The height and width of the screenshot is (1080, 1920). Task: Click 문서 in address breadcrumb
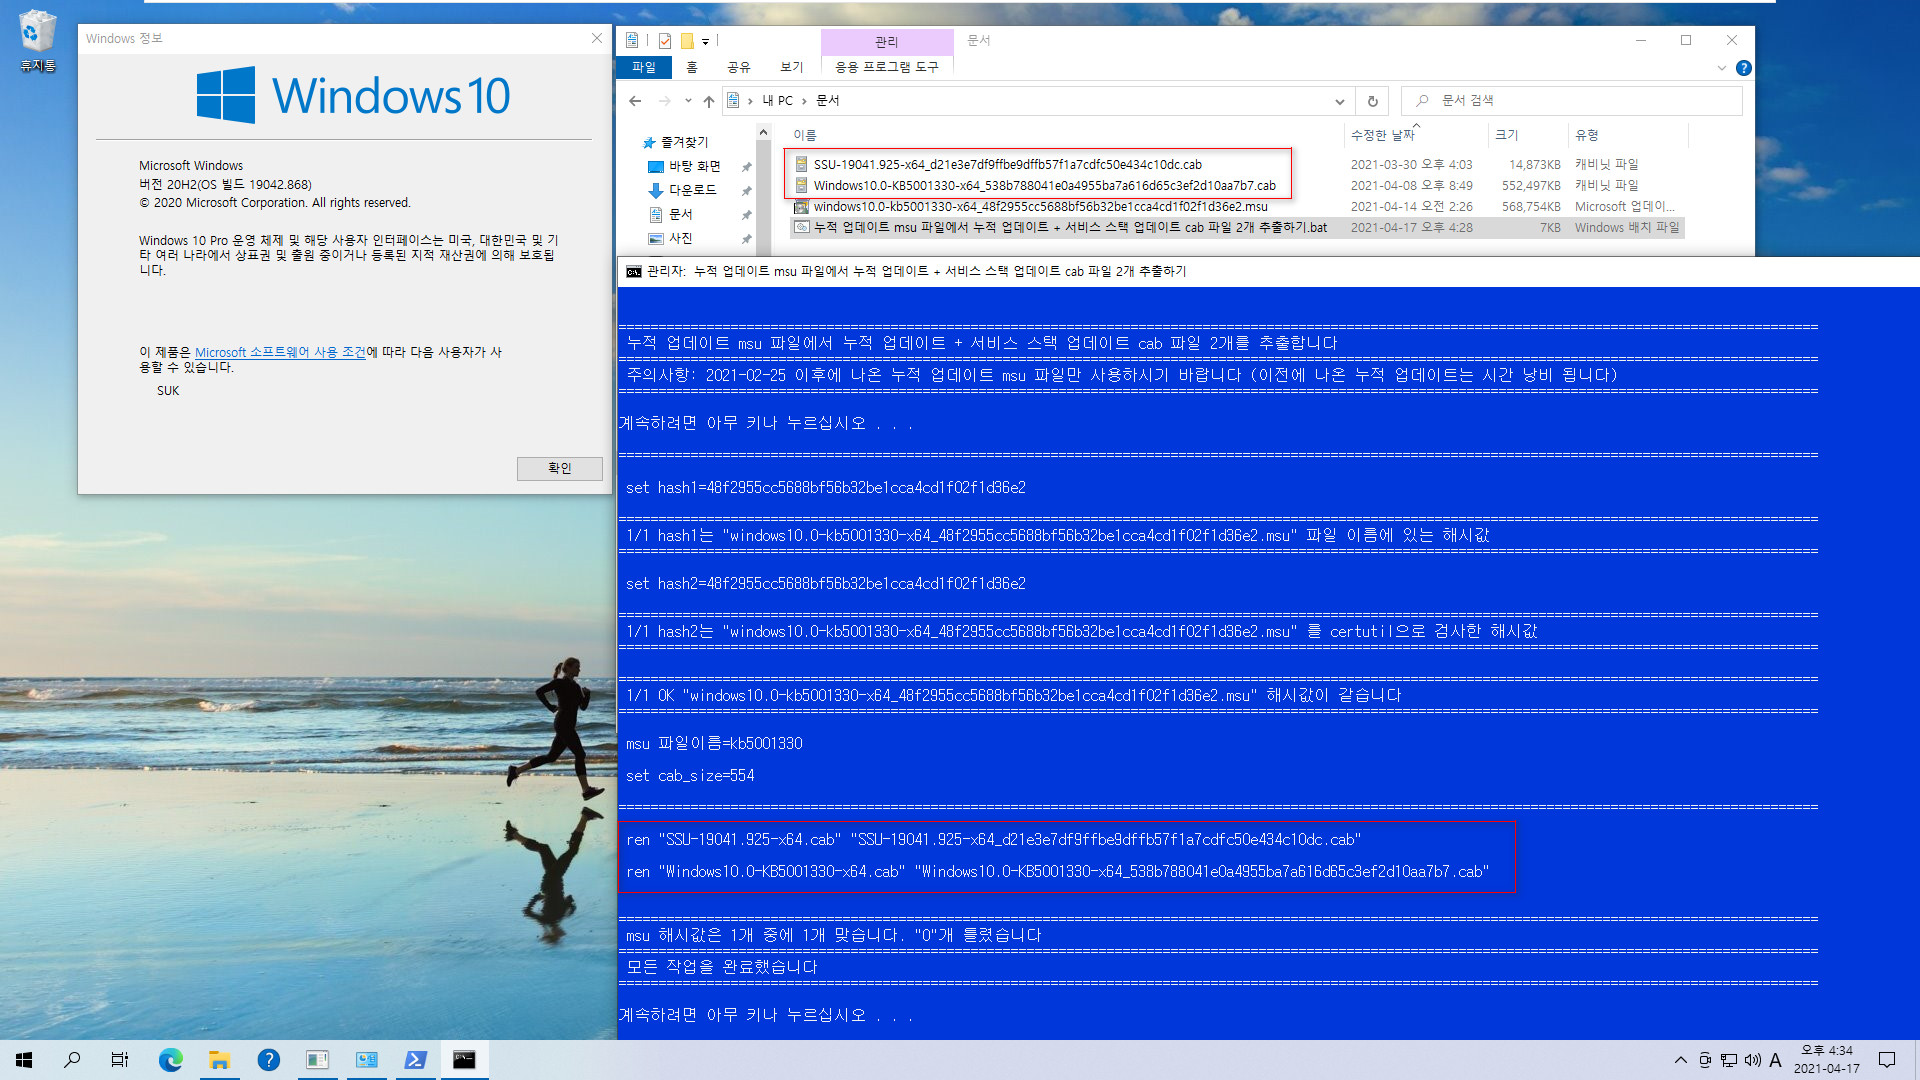(828, 101)
